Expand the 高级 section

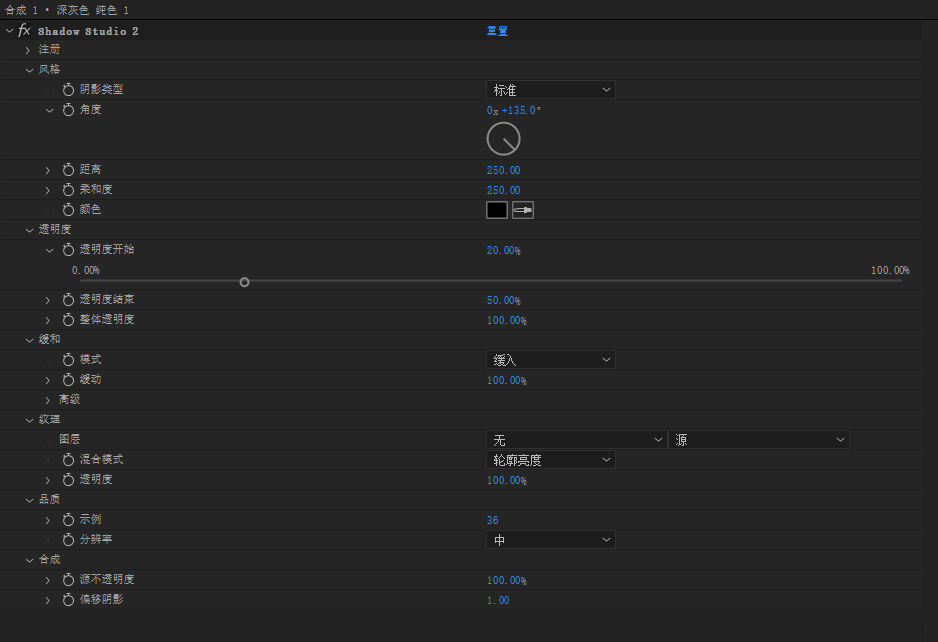pyautogui.click(x=47, y=400)
